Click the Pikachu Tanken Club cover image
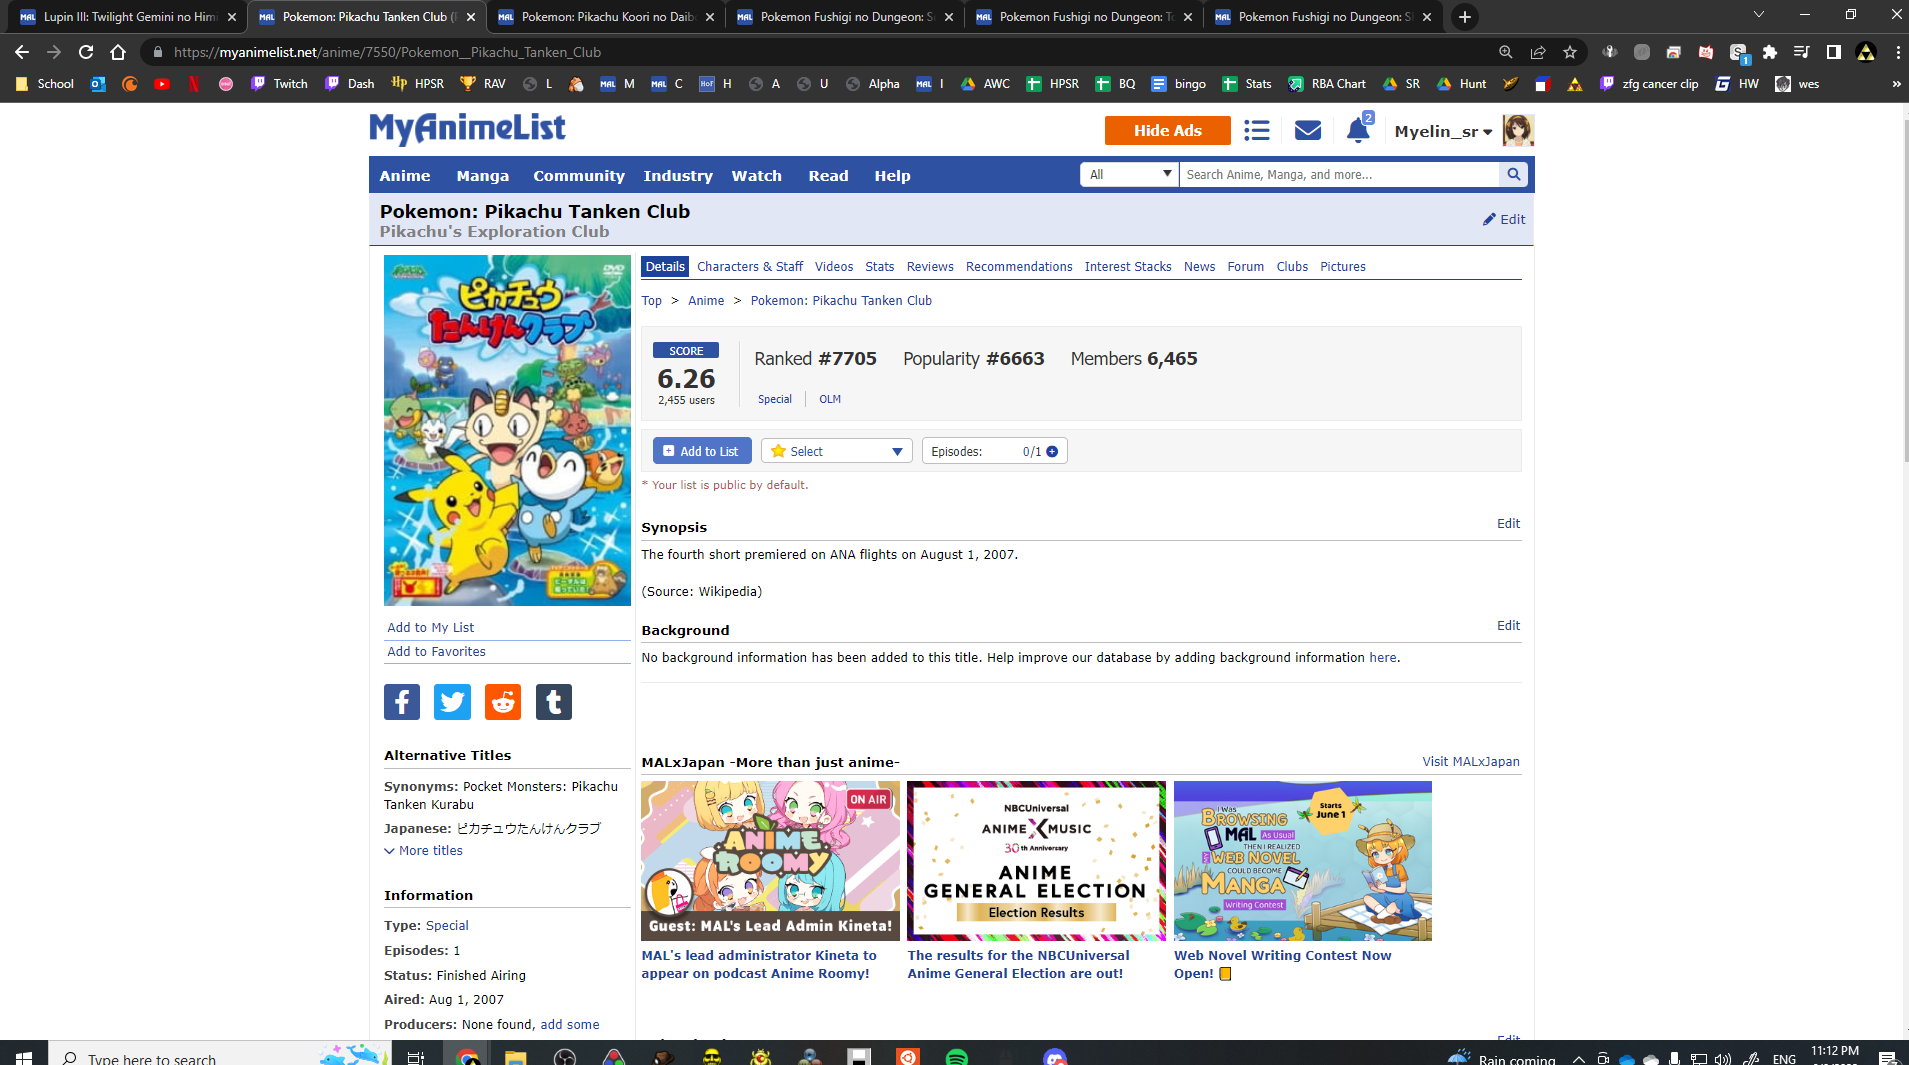The height and width of the screenshot is (1065, 1909). pos(507,430)
